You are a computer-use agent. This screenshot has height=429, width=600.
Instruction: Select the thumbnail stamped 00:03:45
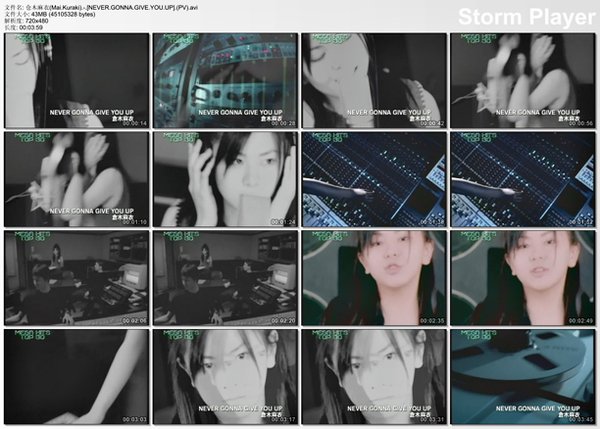click(x=523, y=377)
